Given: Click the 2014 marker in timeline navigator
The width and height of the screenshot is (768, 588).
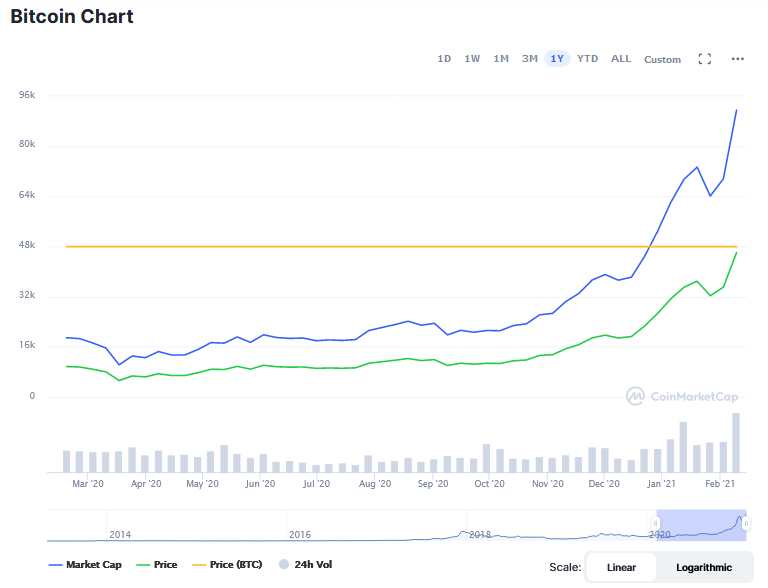Looking at the screenshot, I should (120, 535).
